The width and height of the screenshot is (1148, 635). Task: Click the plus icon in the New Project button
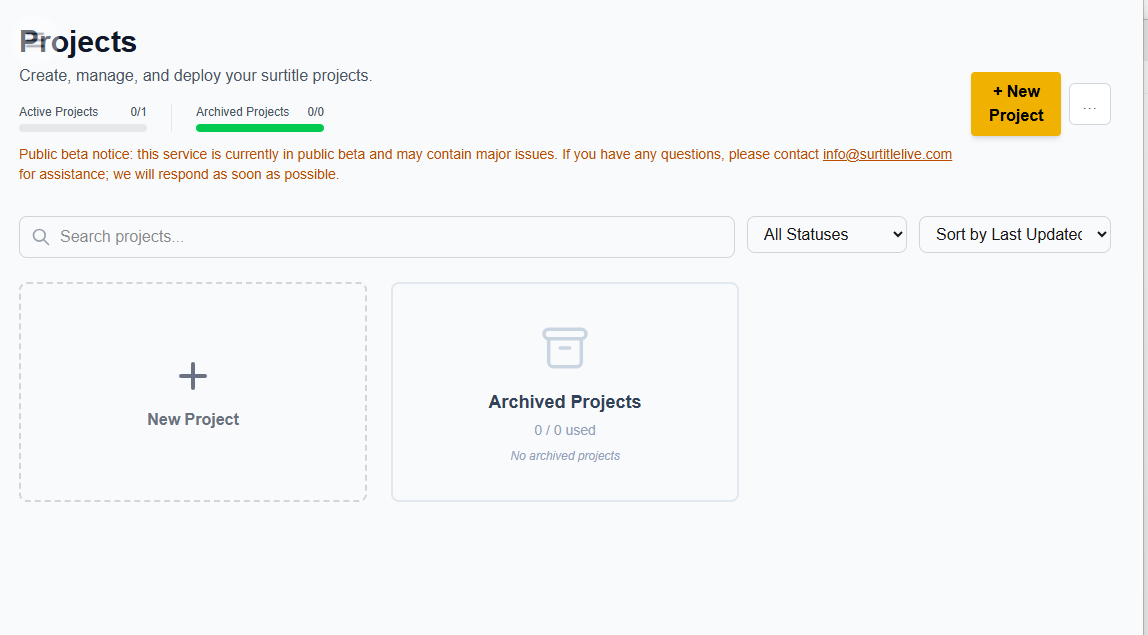997,90
